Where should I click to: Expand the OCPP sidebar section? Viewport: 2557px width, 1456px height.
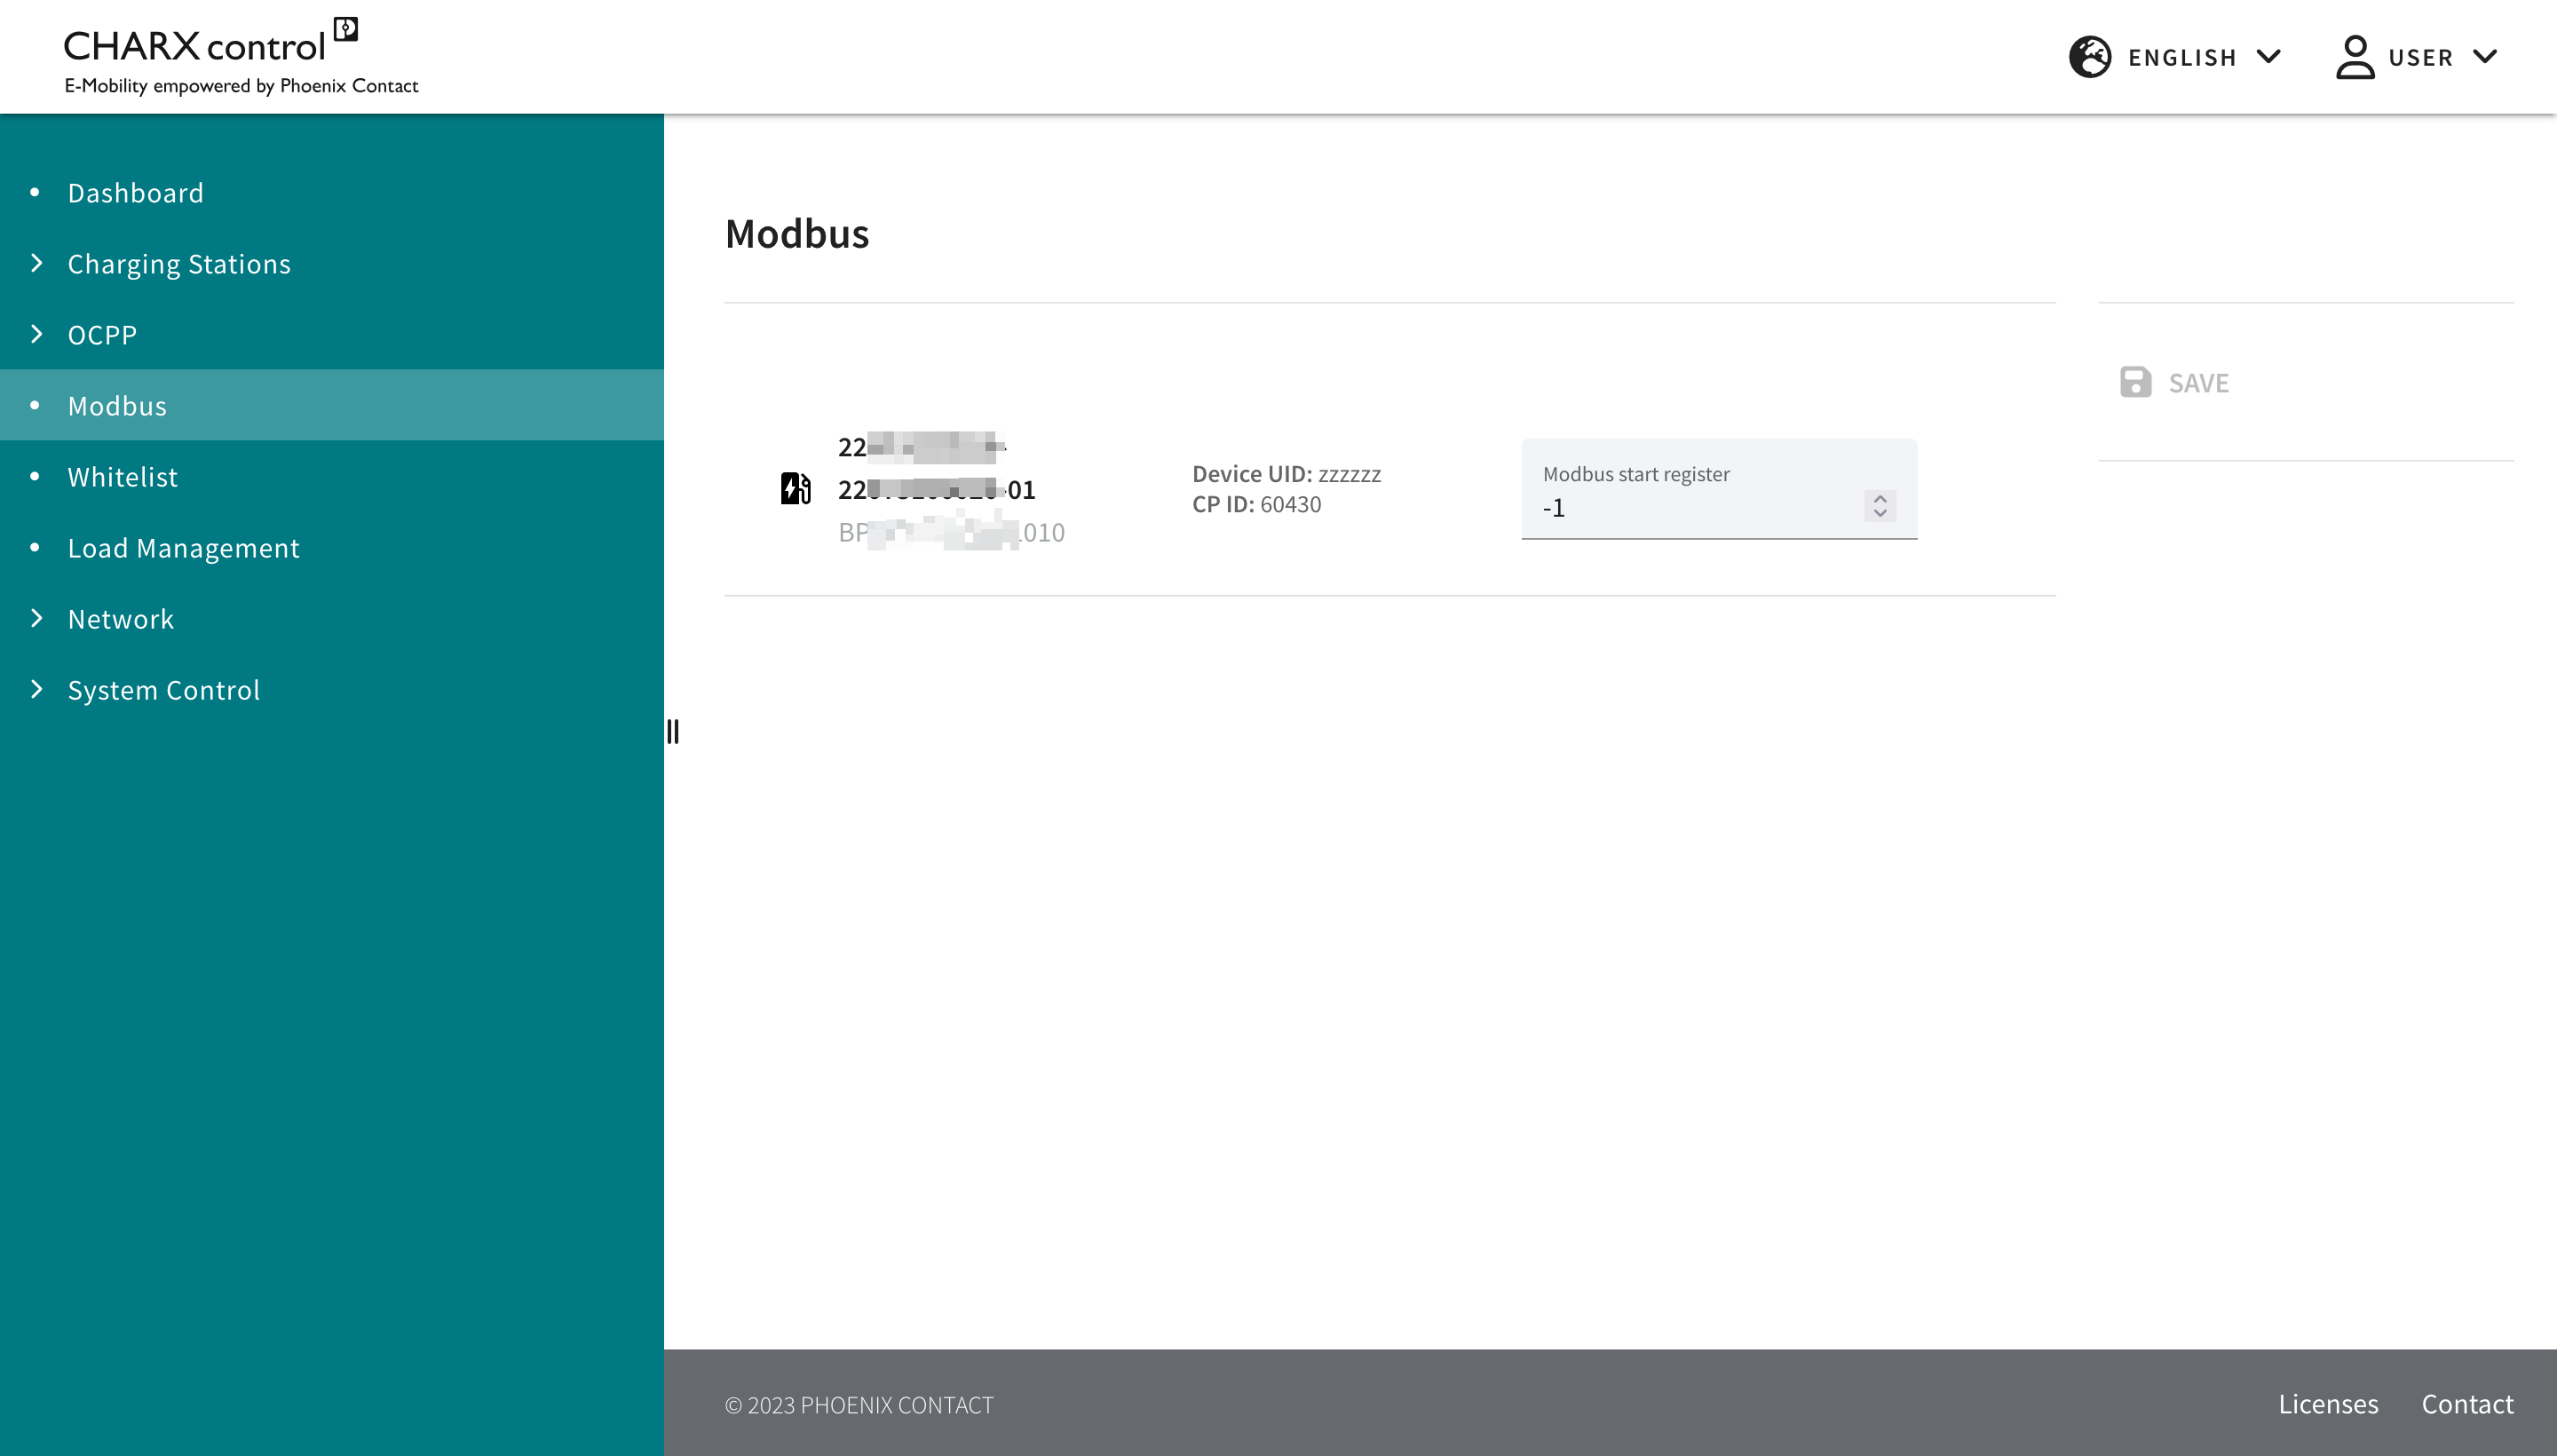(102, 335)
